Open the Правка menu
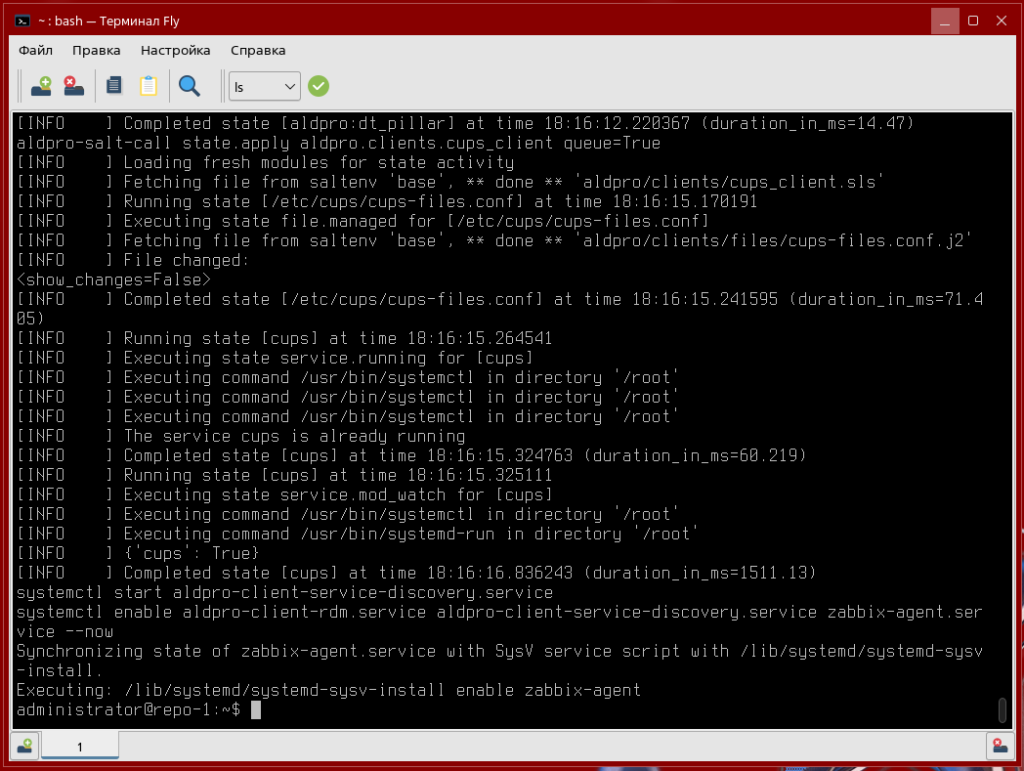The height and width of the screenshot is (771, 1024). [96, 50]
